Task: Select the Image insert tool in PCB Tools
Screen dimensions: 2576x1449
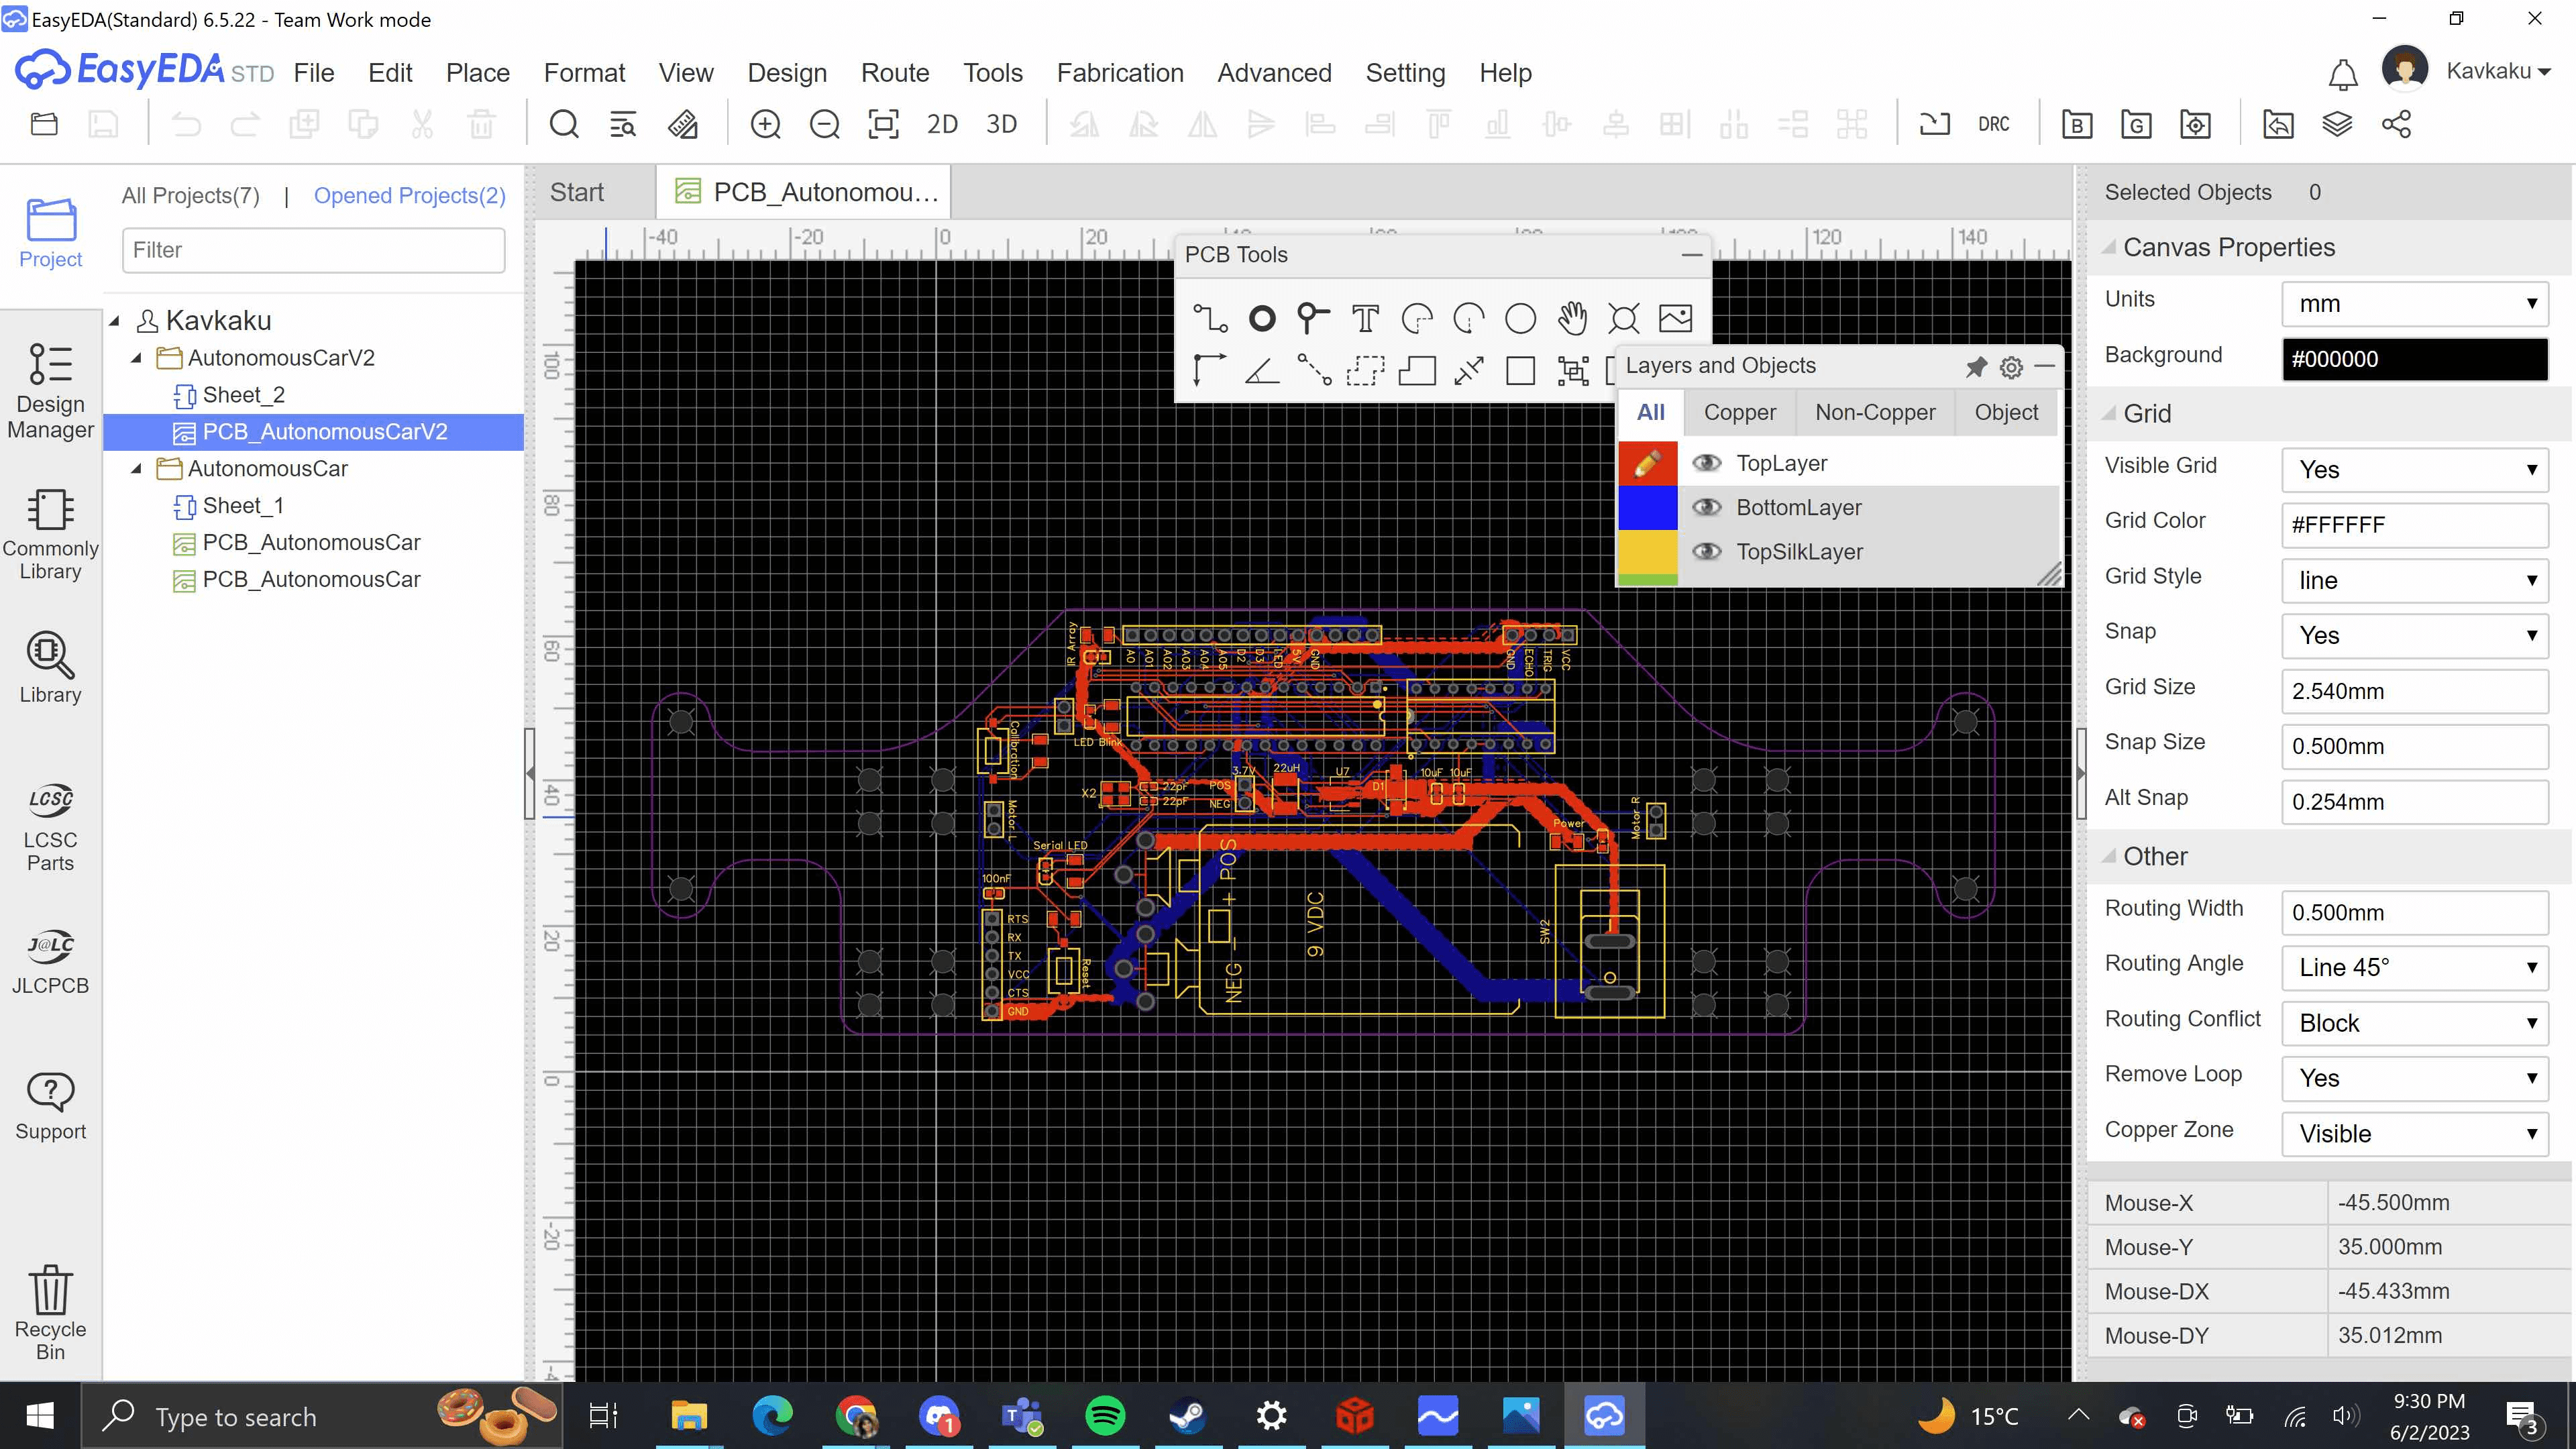Action: coord(1675,319)
